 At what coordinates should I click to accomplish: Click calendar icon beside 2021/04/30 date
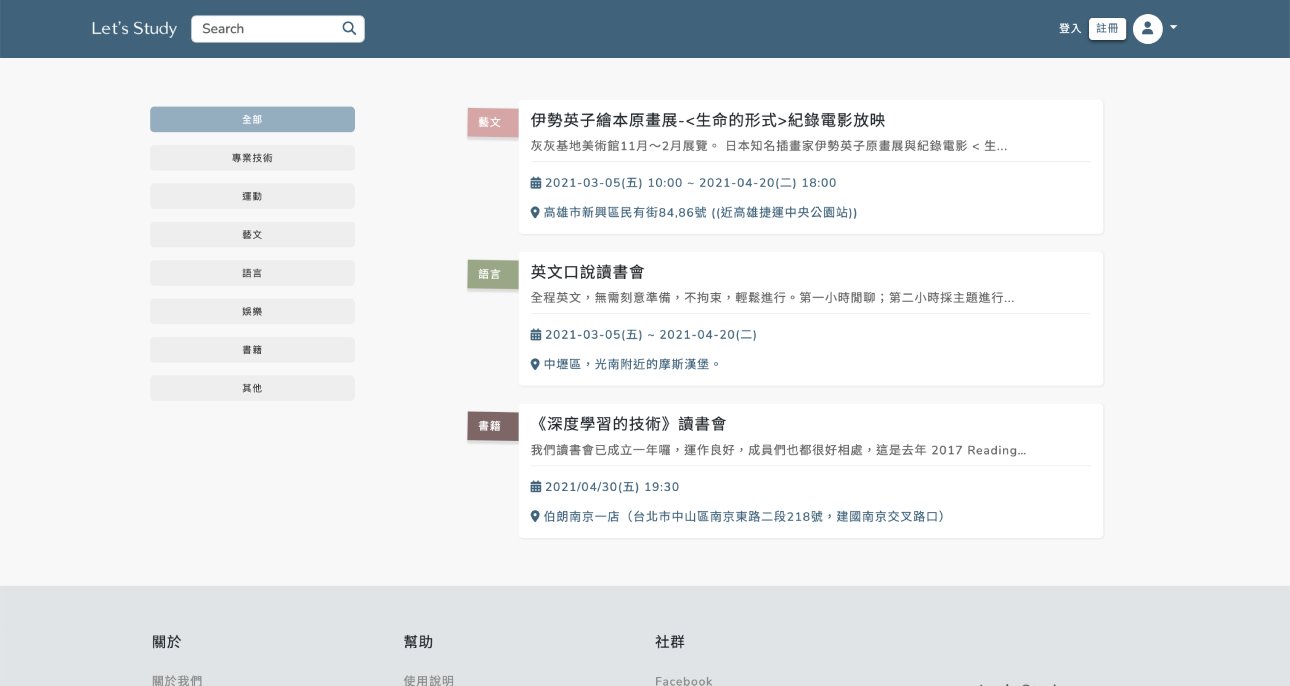(x=536, y=487)
